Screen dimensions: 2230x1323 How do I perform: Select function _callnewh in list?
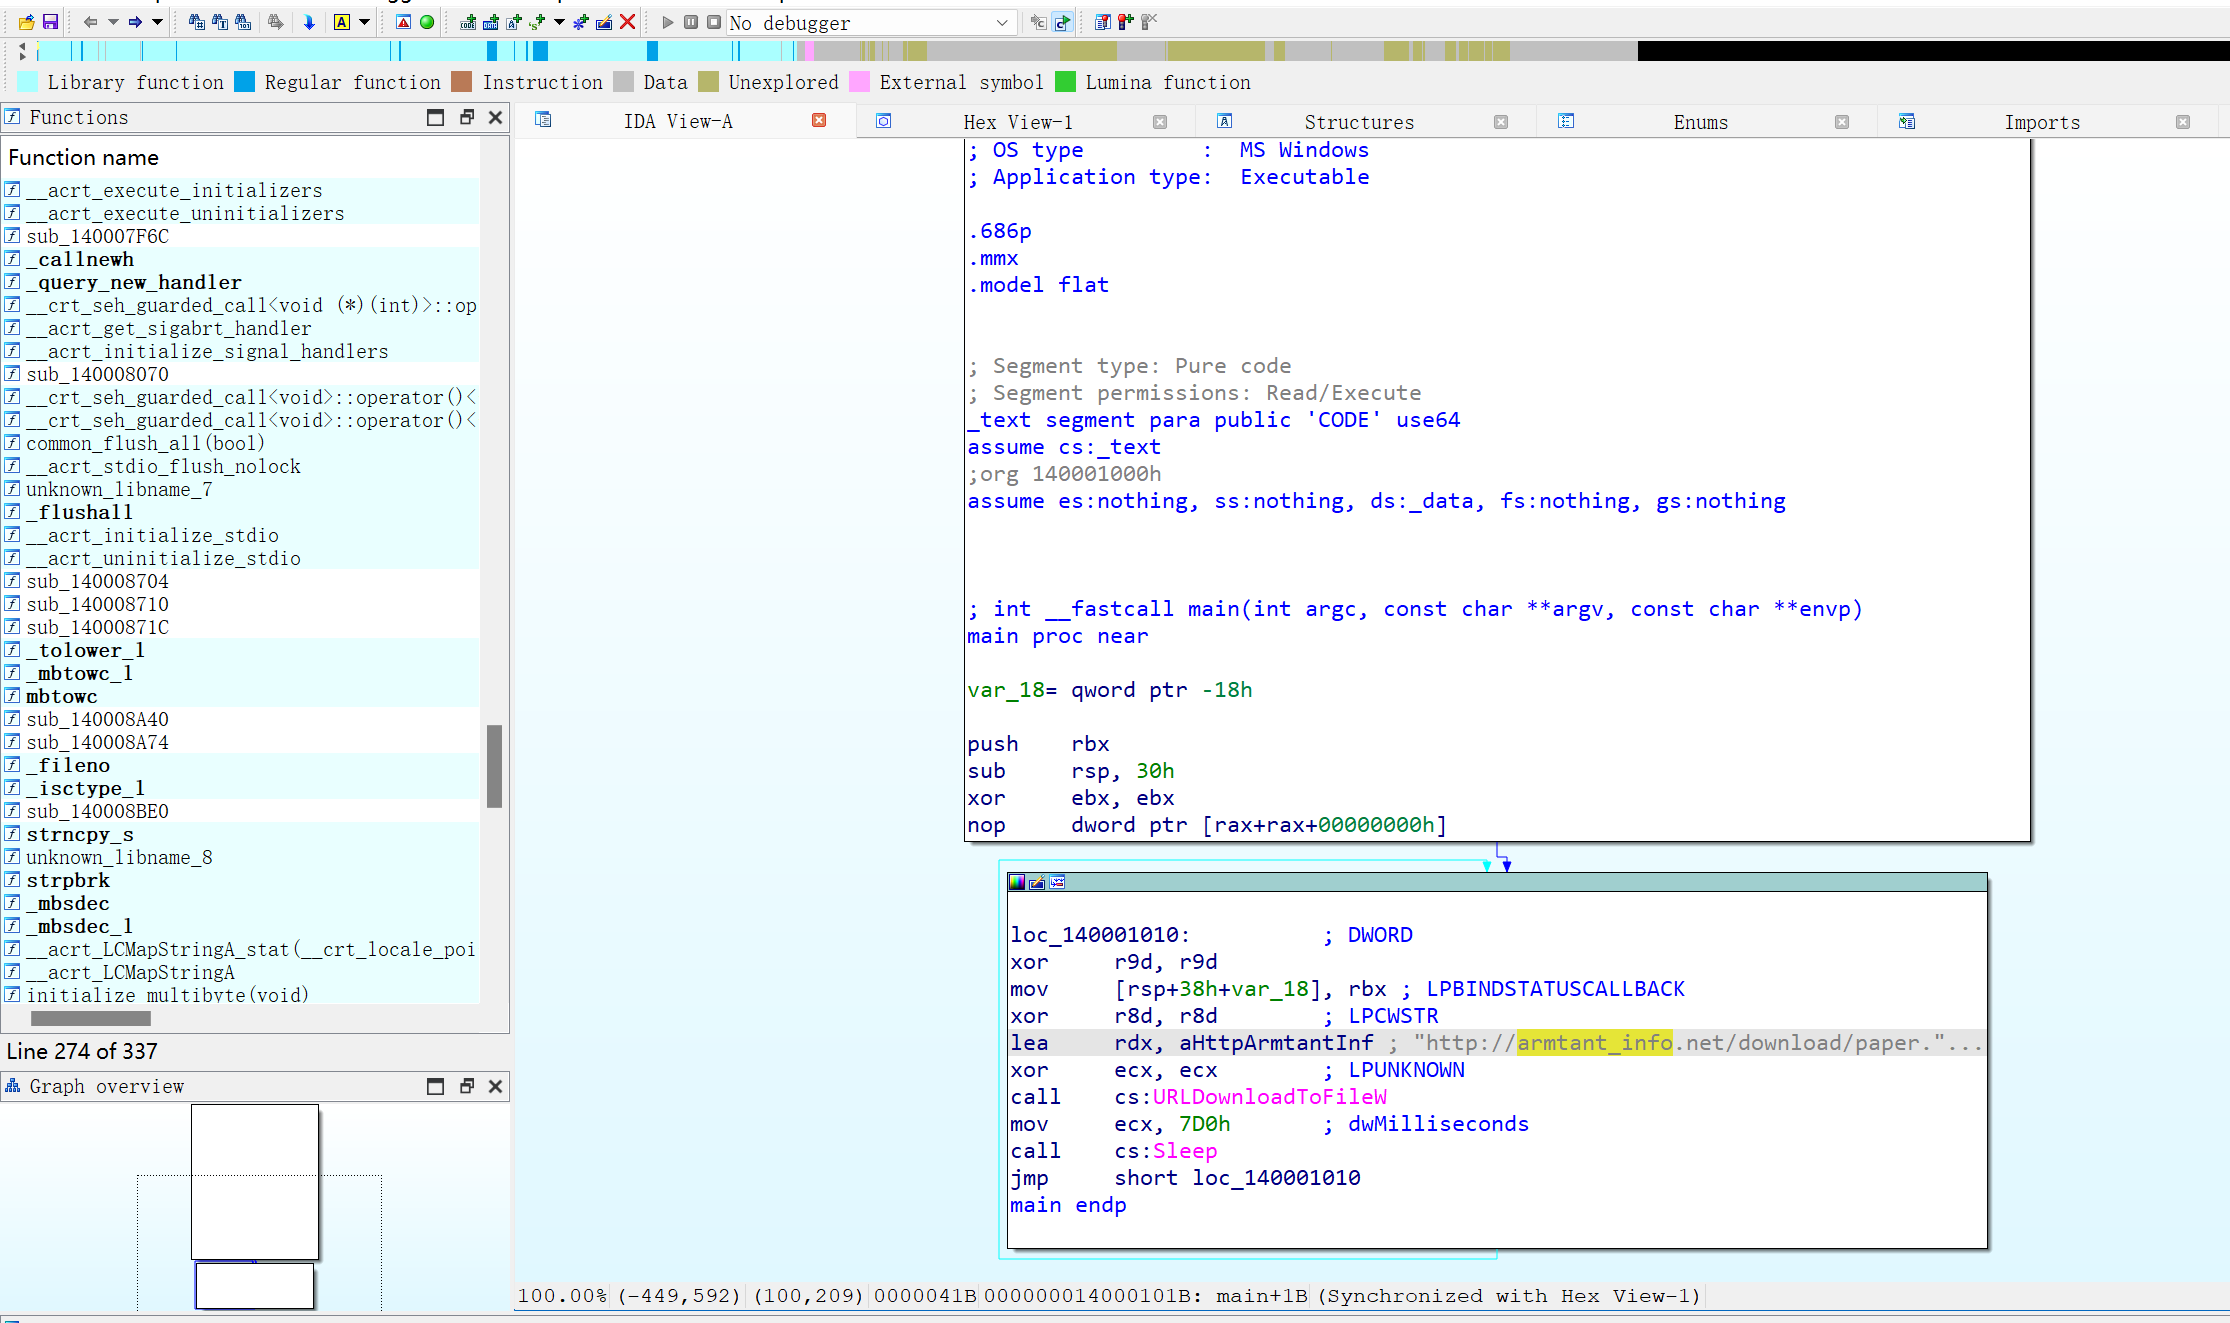click(x=241, y=259)
